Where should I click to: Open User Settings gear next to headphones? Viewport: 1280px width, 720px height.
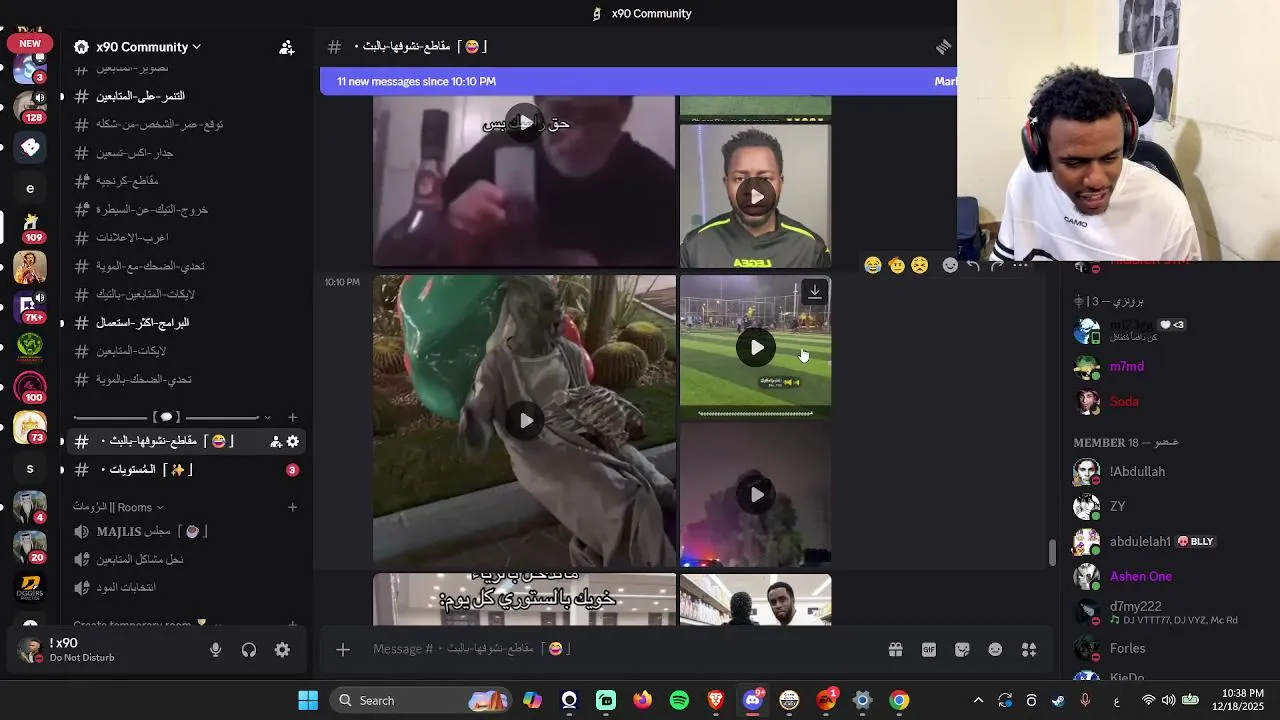[x=282, y=650]
